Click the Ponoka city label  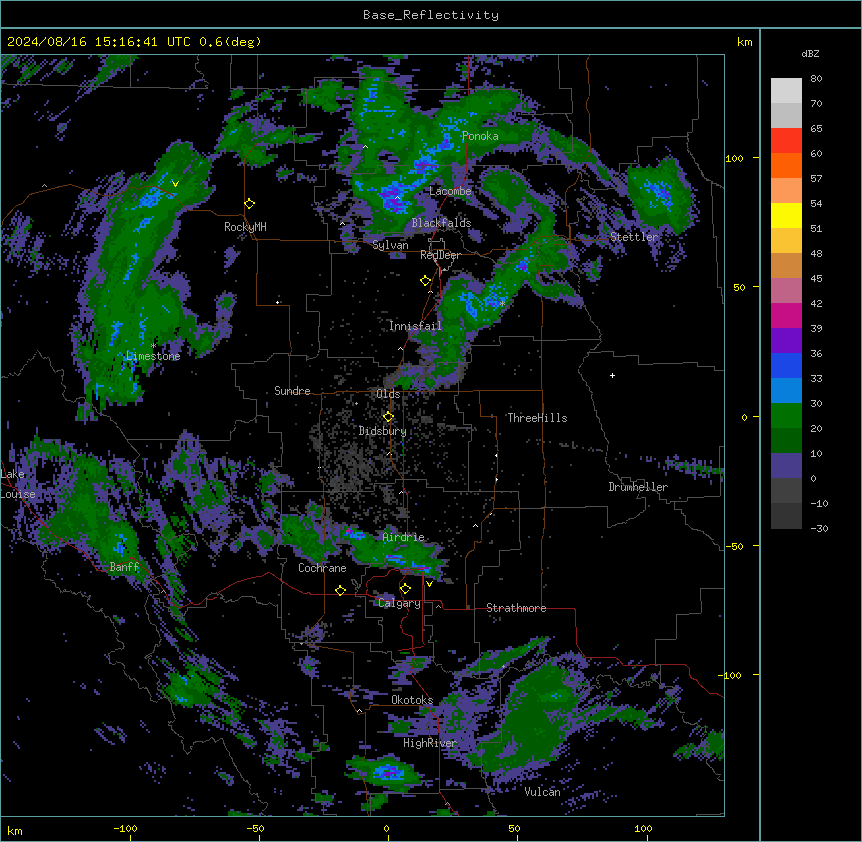click(x=480, y=136)
